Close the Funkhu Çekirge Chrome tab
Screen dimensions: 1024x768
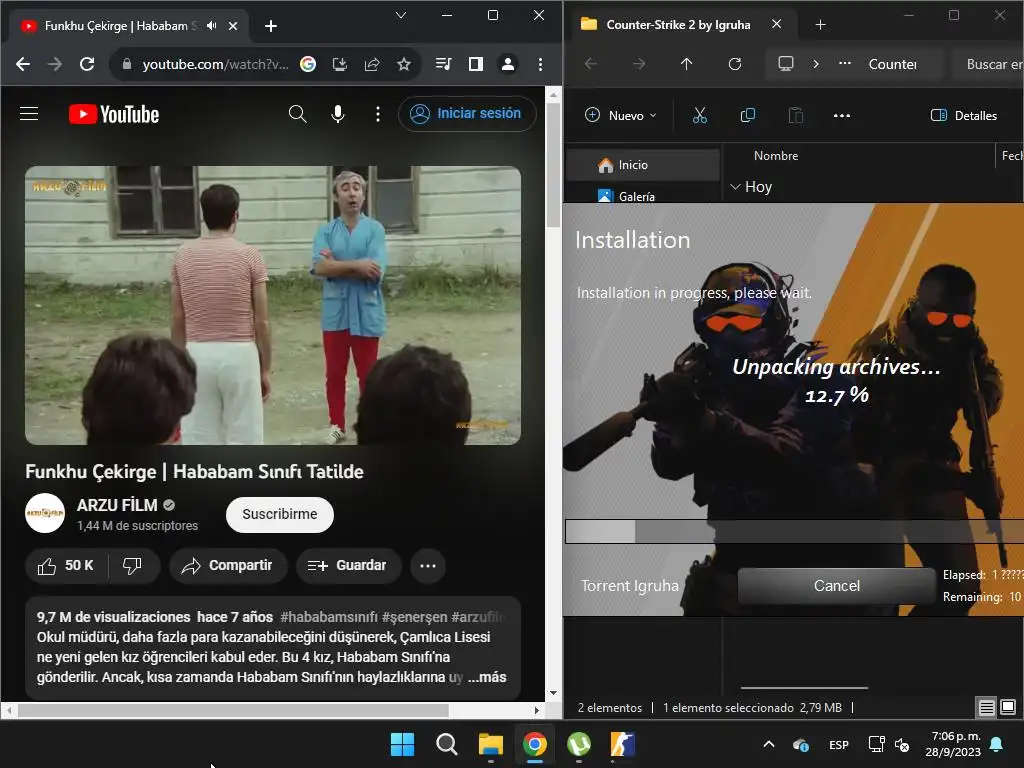[233, 26]
